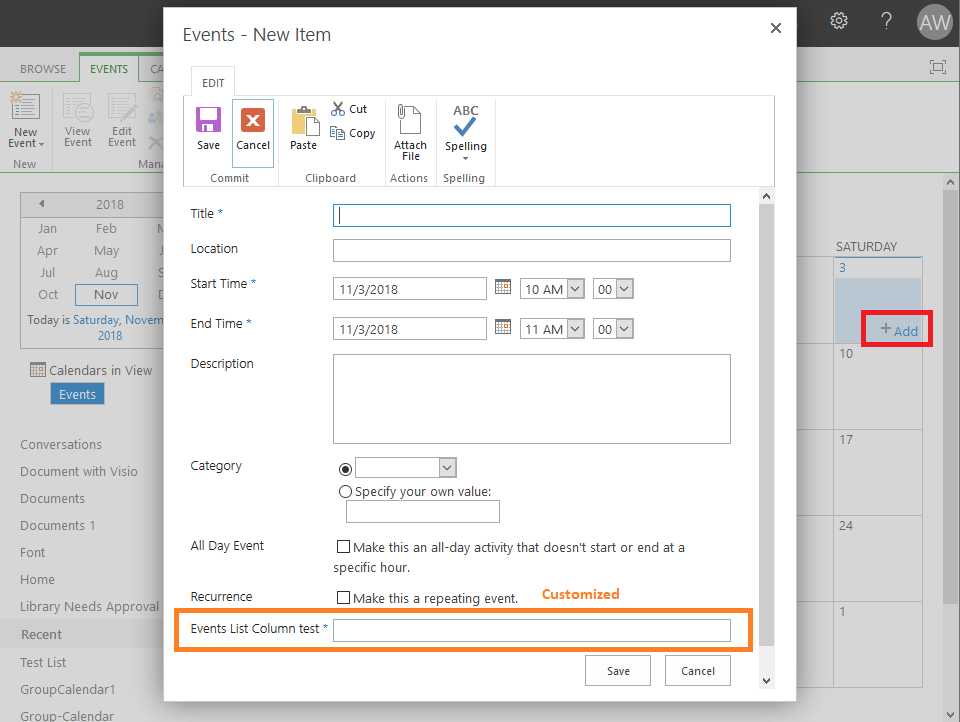Click the dialog scrollbar up arrow
The image size is (960, 722).
(767, 197)
